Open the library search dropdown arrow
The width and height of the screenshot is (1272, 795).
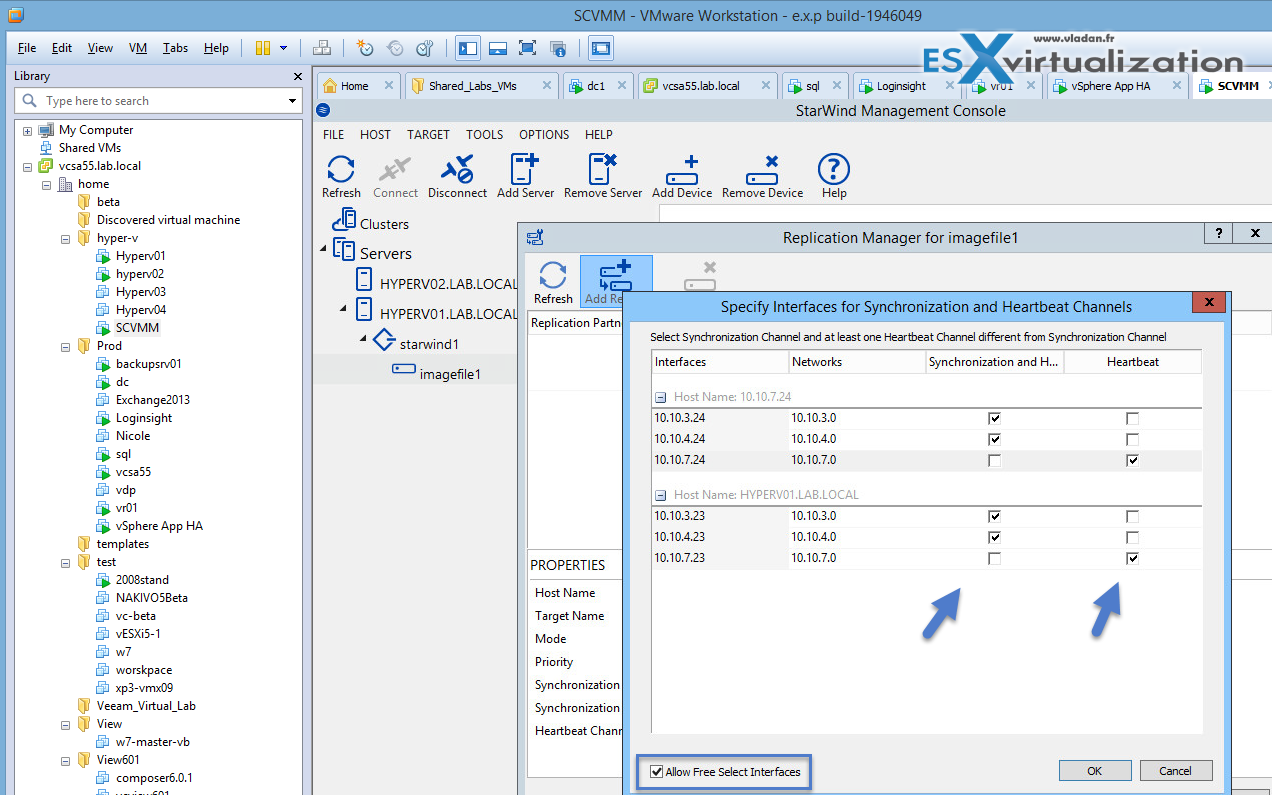pos(292,101)
